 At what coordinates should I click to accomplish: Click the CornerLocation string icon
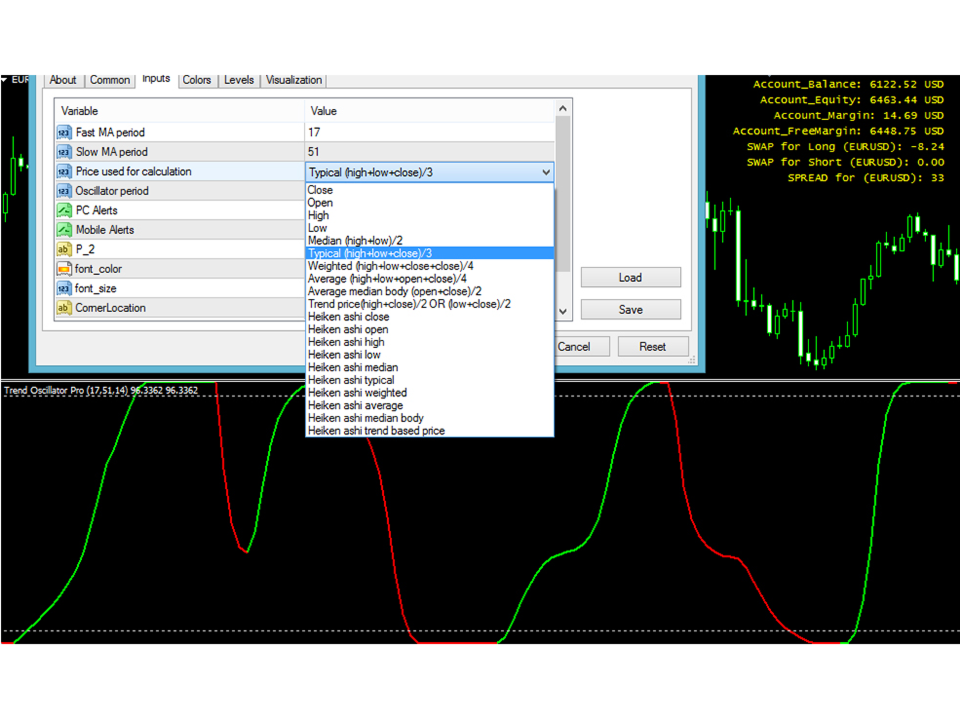tap(64, 308)
